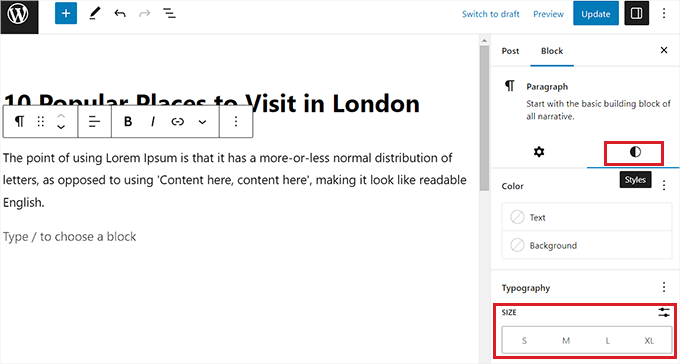Image resolution: width=680 pixels, height=364 pixels.
Task: Toggle the settings sidebar panel button
Action: pos(637,13)
